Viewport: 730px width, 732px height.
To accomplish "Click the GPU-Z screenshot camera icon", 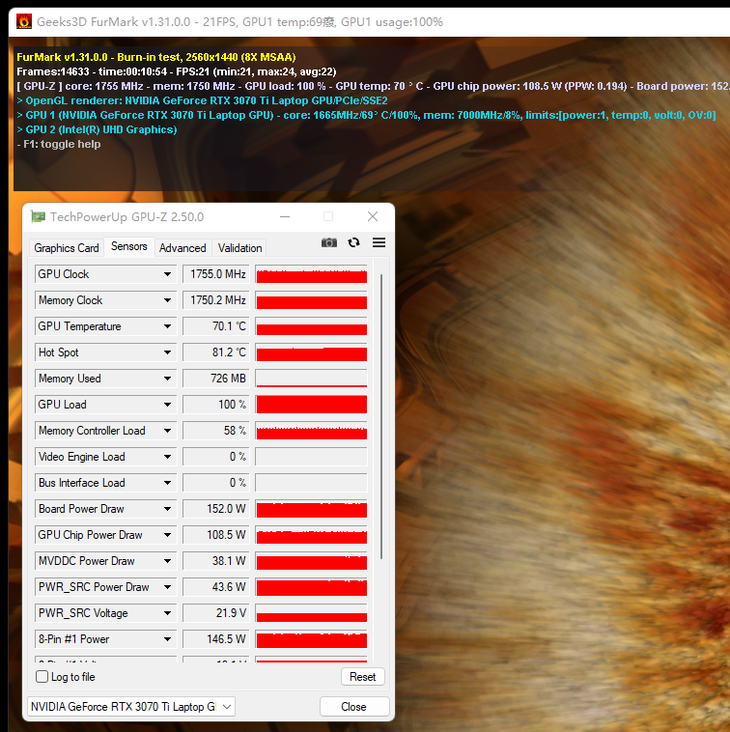I will (x=329, y=243).
